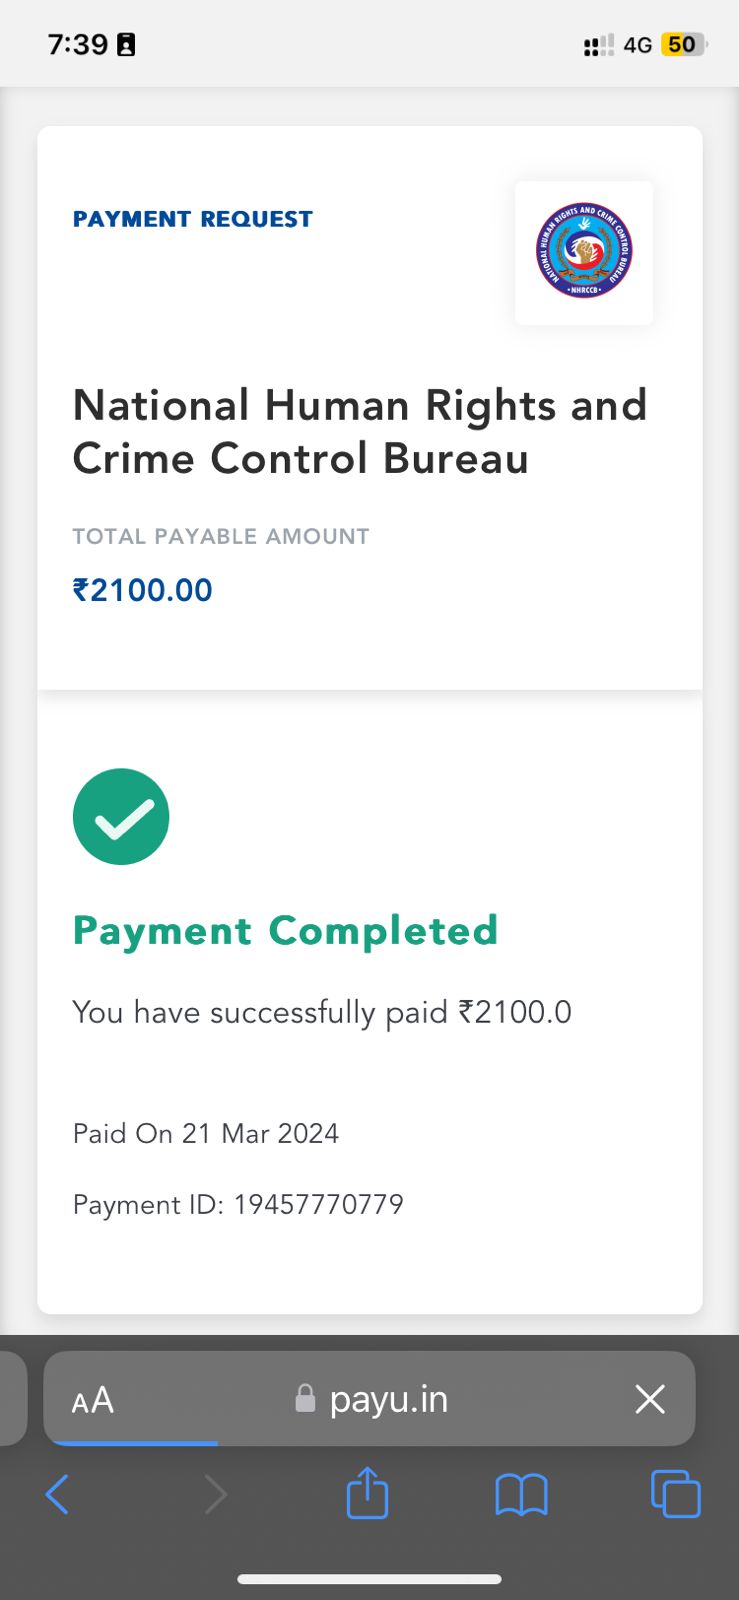The width and height of the screenshot is (739, 1600).
Task: Show the open tabs overview
Action: click(675, 1494)
